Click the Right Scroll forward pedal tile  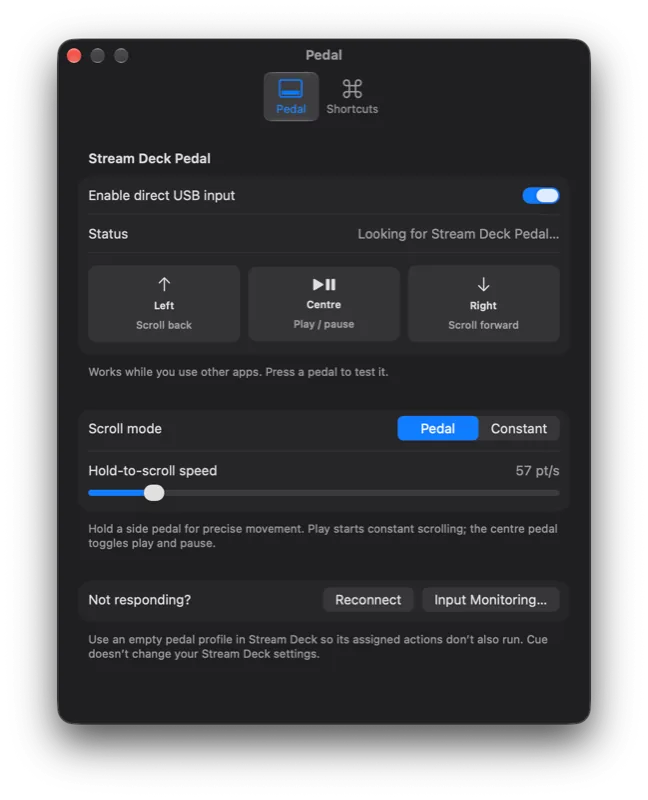pos(483,304)
